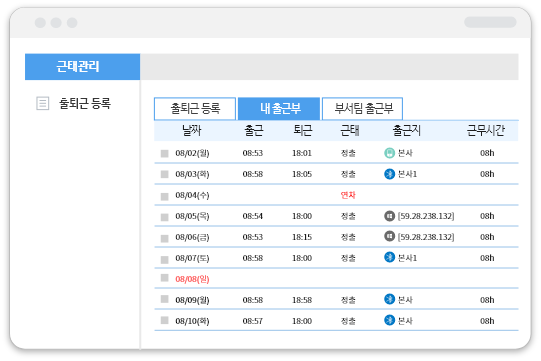Click the gray IP icon in 08/05 row
Image resolution: width=541 pixels, height=361 pixels.
pyautogui.click(x=390, y=216)
